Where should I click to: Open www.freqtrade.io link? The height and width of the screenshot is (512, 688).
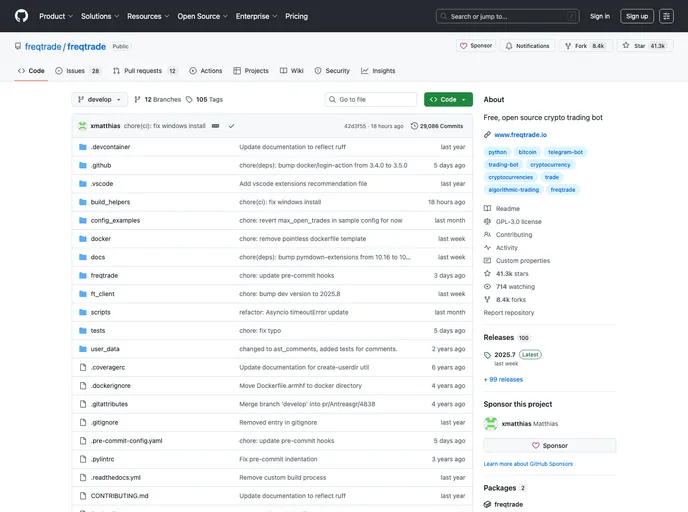(x=520, y=135)
